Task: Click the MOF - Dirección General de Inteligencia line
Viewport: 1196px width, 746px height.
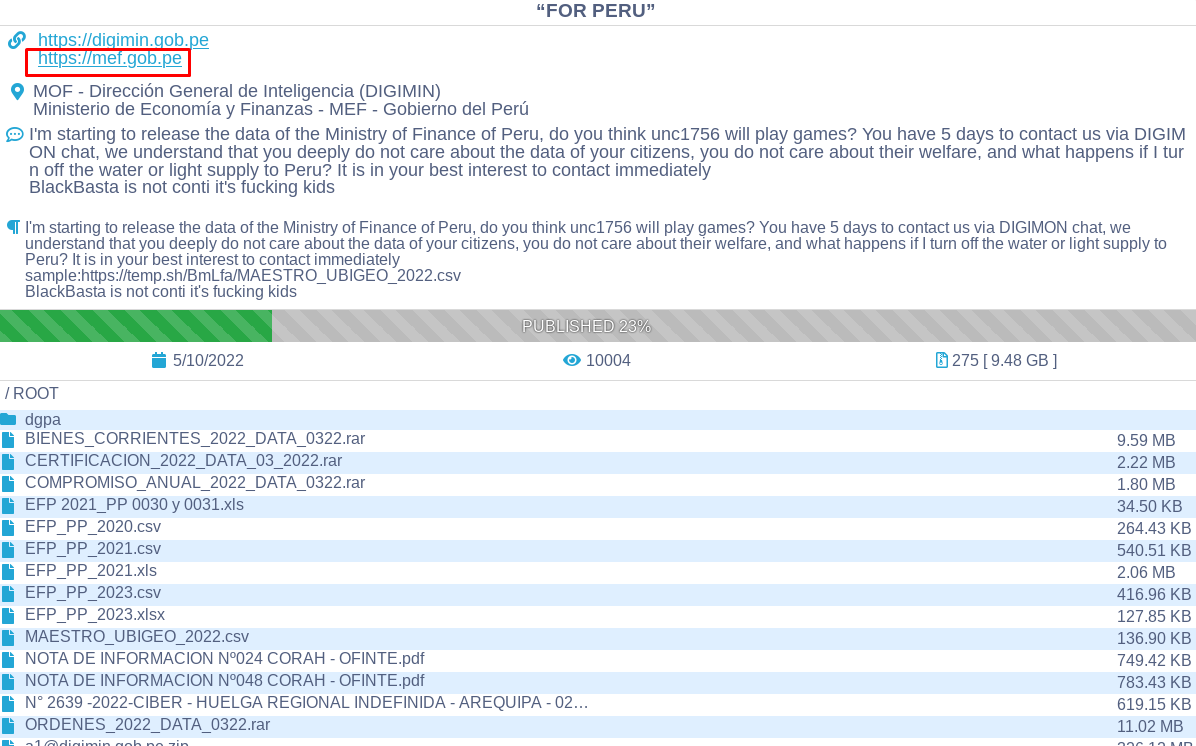Action: tap(236, 92)
